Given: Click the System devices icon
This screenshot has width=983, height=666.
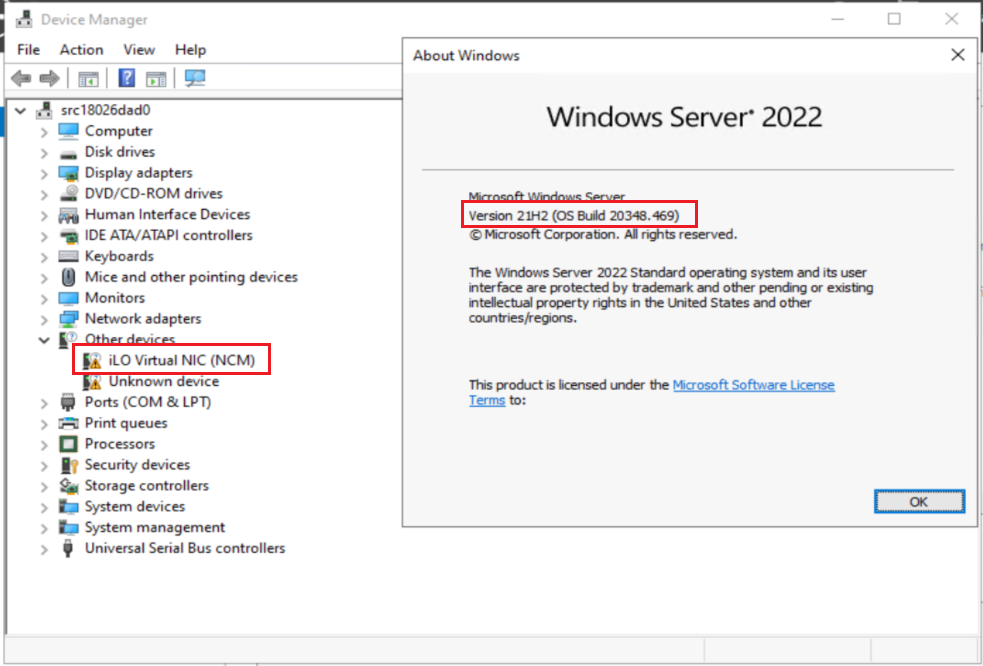Looking at the screenshot, I should [x=68, y=507].
